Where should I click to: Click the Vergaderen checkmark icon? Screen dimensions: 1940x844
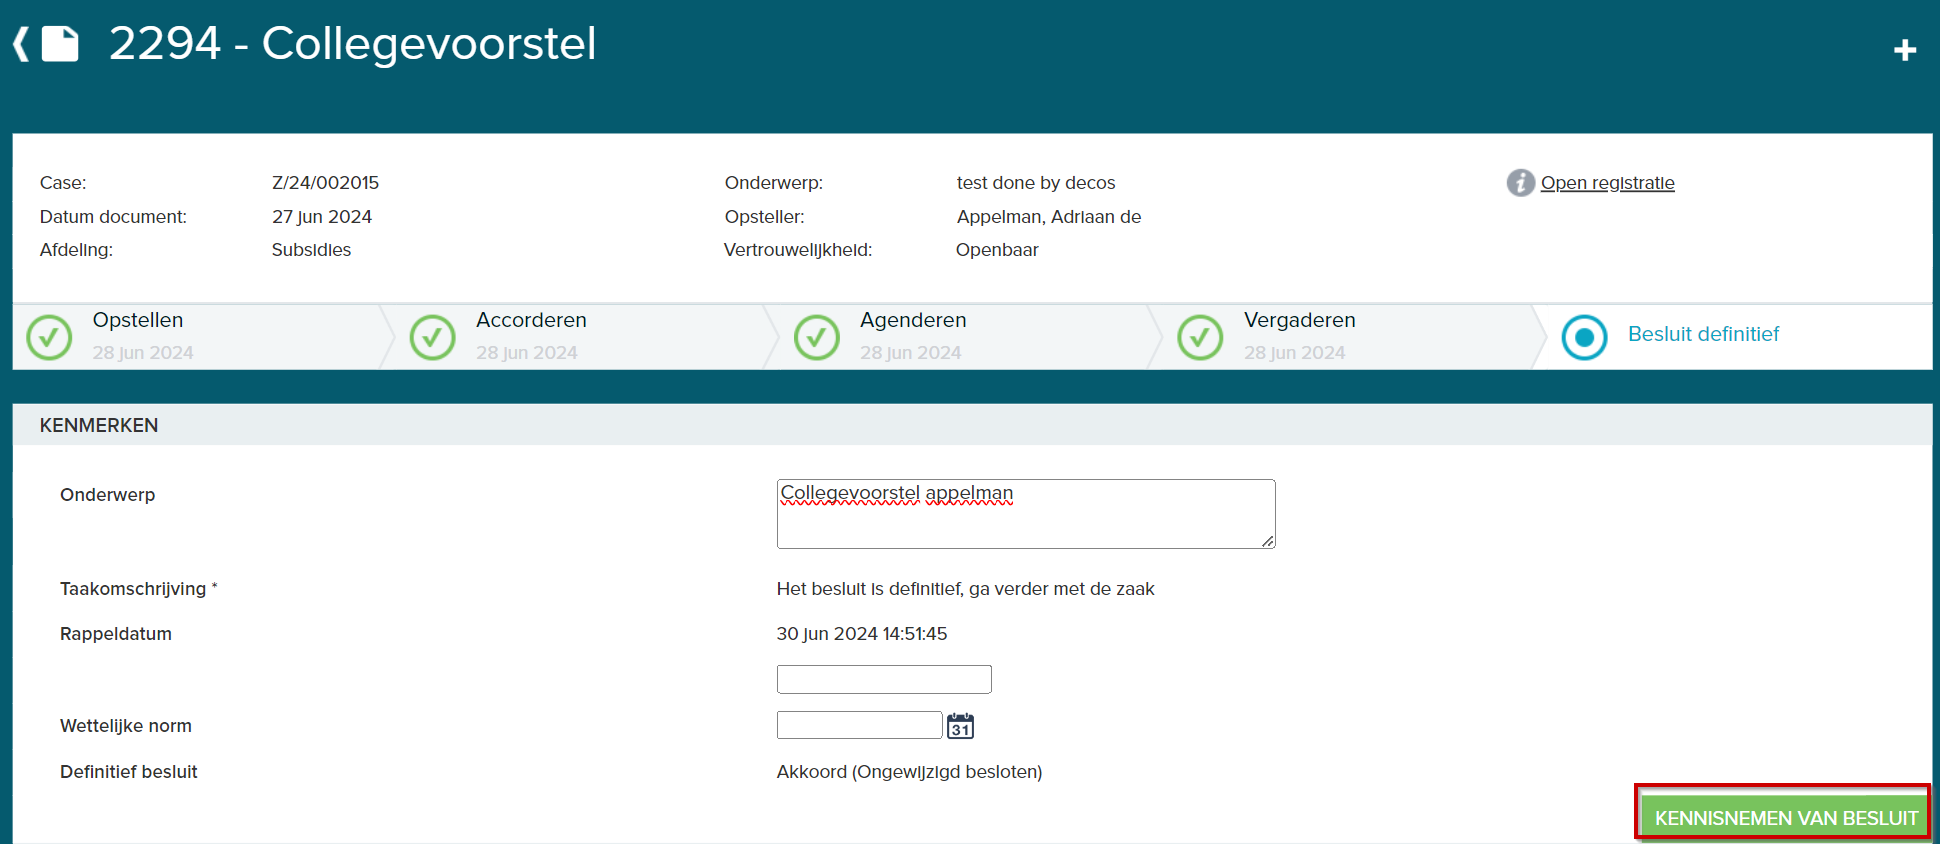click(1200, 338)
